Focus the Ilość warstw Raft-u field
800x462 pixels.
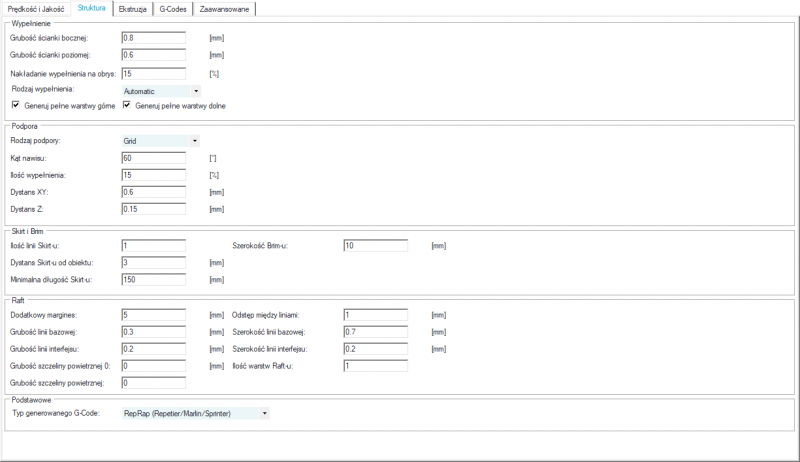[x=375, y=365]
